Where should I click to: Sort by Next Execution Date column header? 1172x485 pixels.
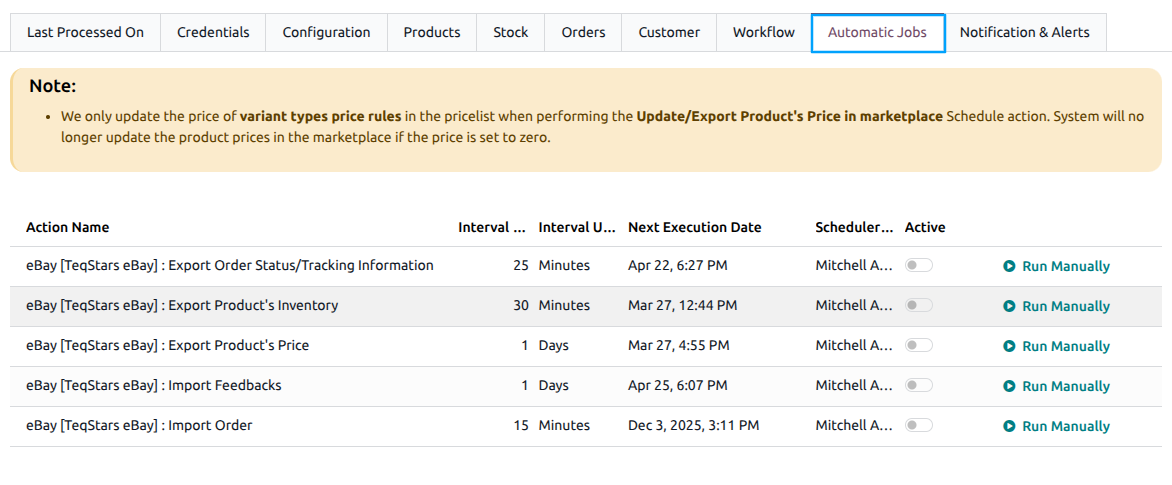(694, 227)
